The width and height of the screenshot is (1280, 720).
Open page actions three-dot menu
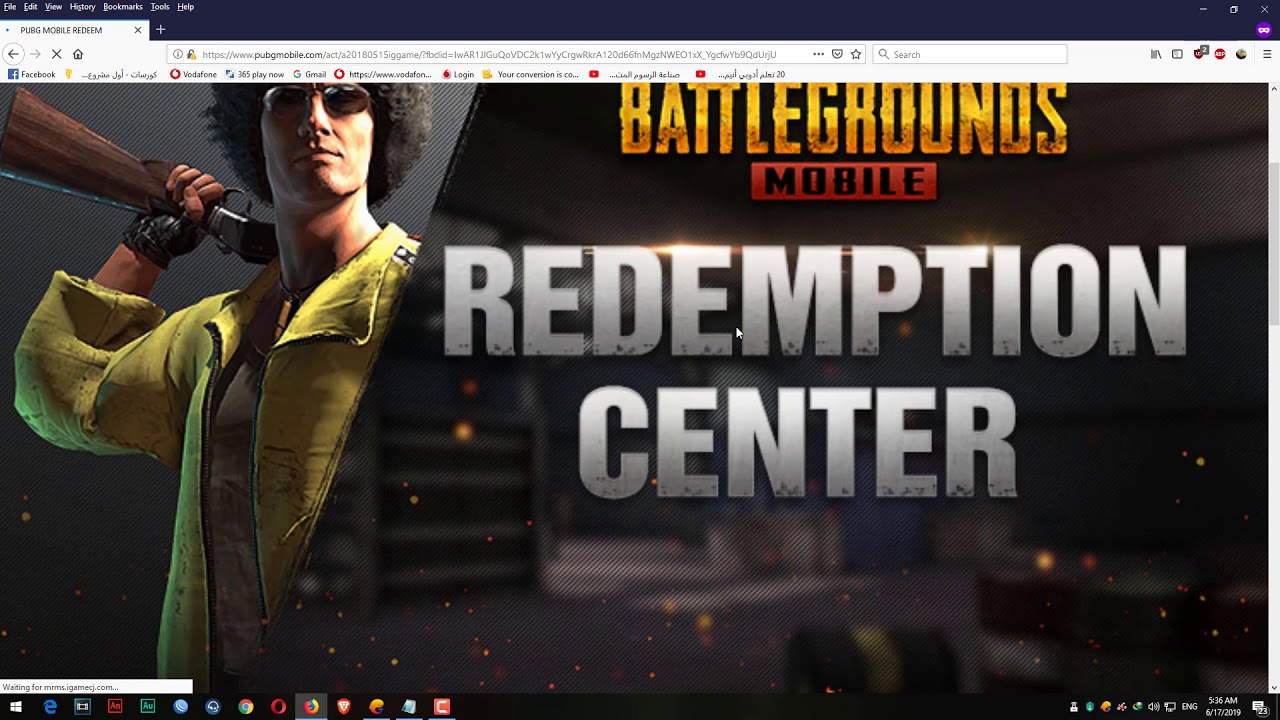[818, 54]
